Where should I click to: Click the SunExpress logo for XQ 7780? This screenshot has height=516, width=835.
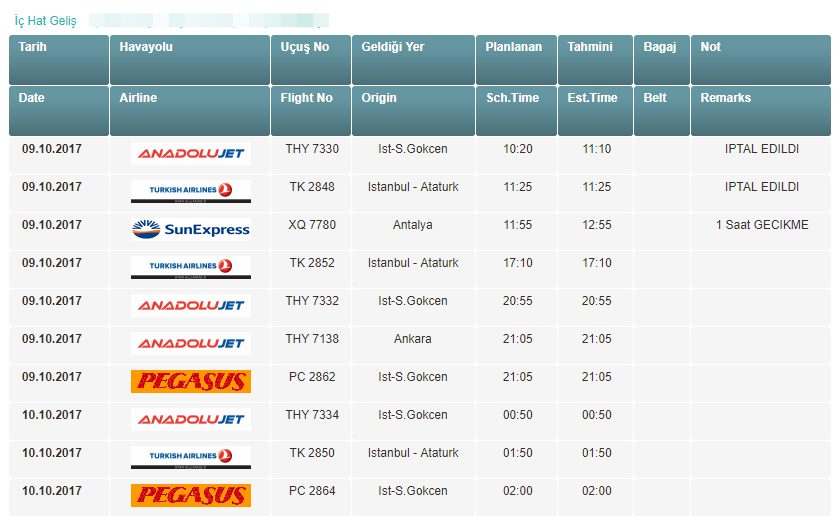point(191,230)
